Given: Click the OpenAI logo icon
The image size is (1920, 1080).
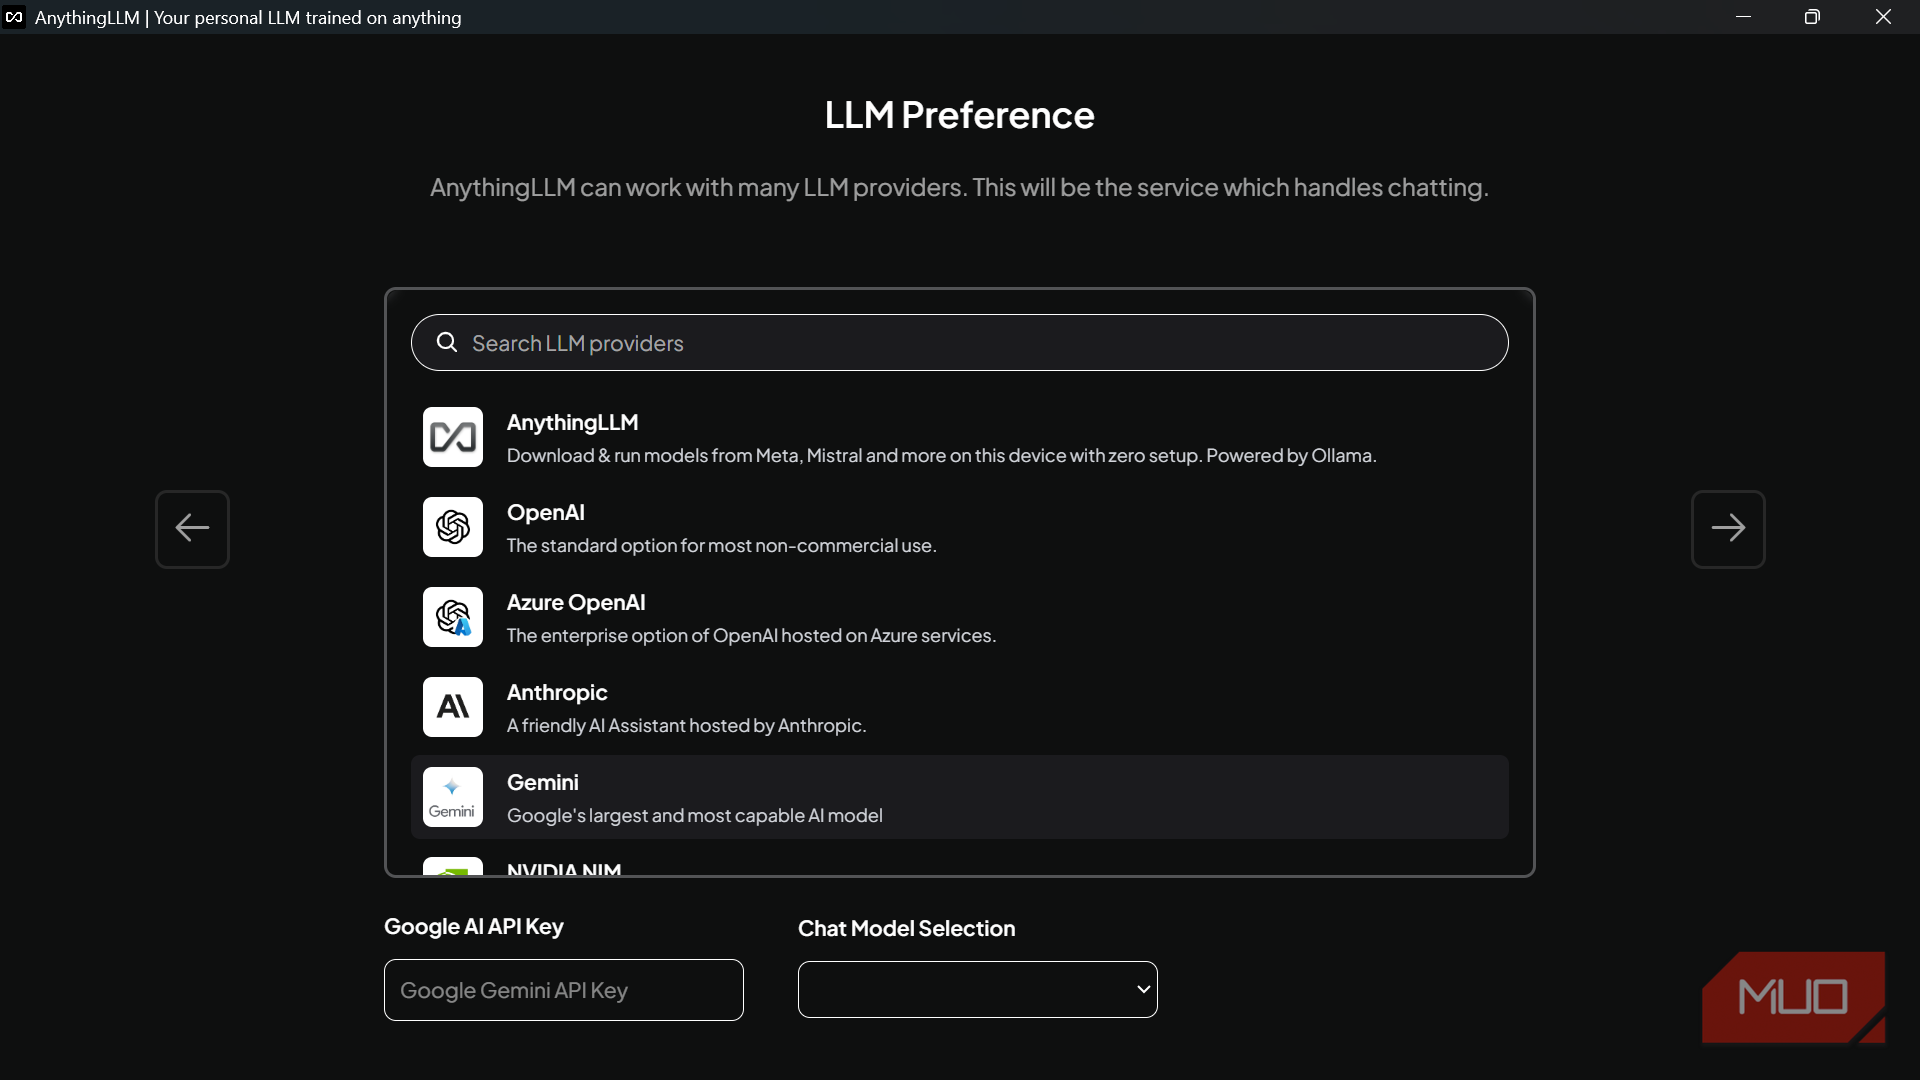Looking at the screenshot, I should point(453,527).
